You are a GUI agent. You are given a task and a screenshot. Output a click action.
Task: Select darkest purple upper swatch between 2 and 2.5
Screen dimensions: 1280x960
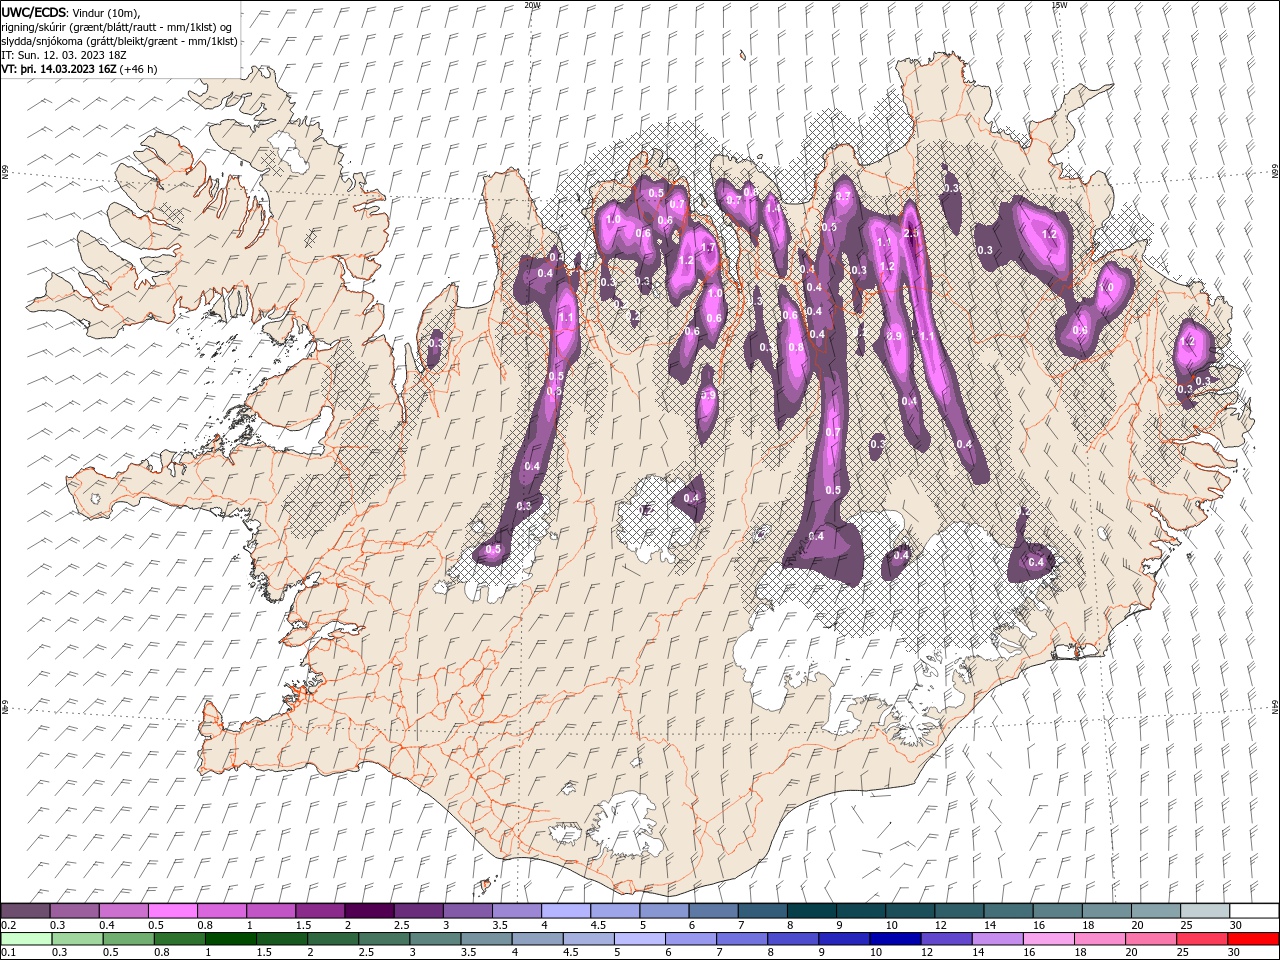pyautogui.click(x=369, y=911)
